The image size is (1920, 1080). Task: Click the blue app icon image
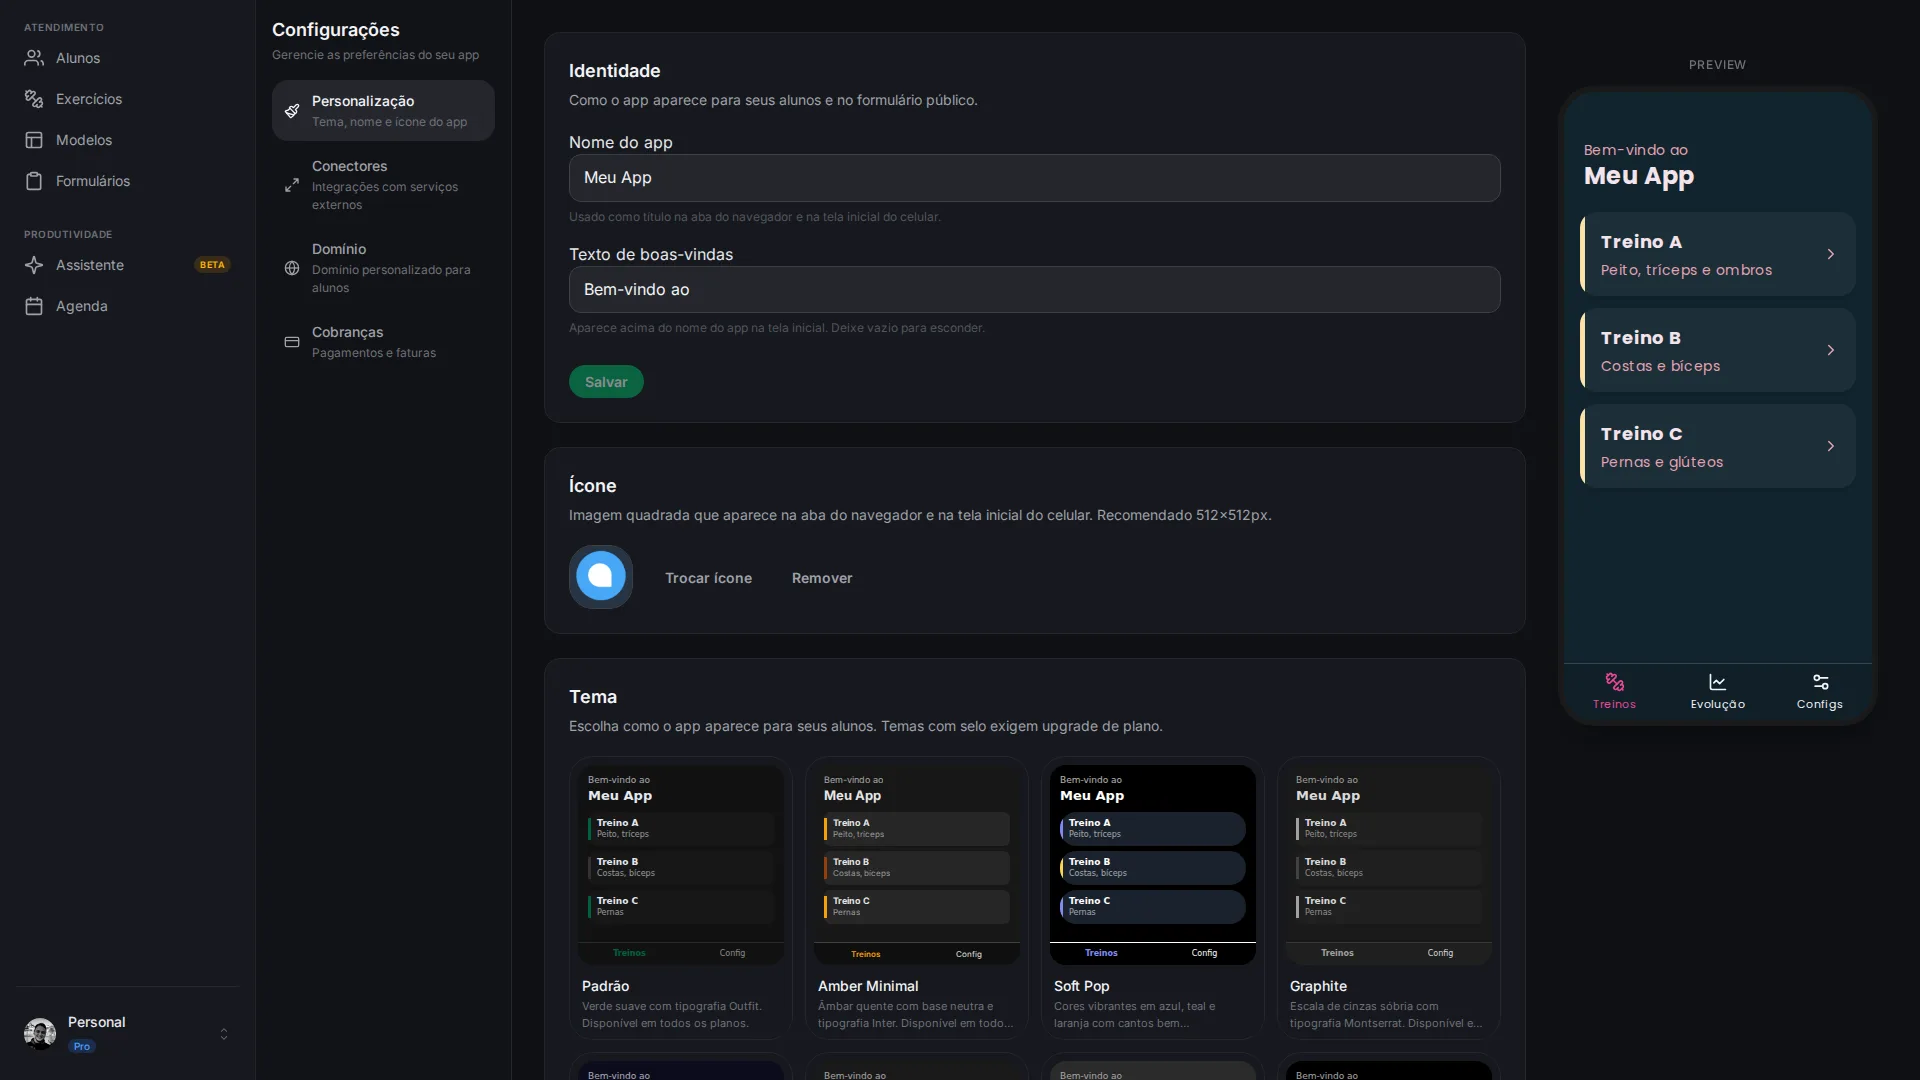point(601,577)
